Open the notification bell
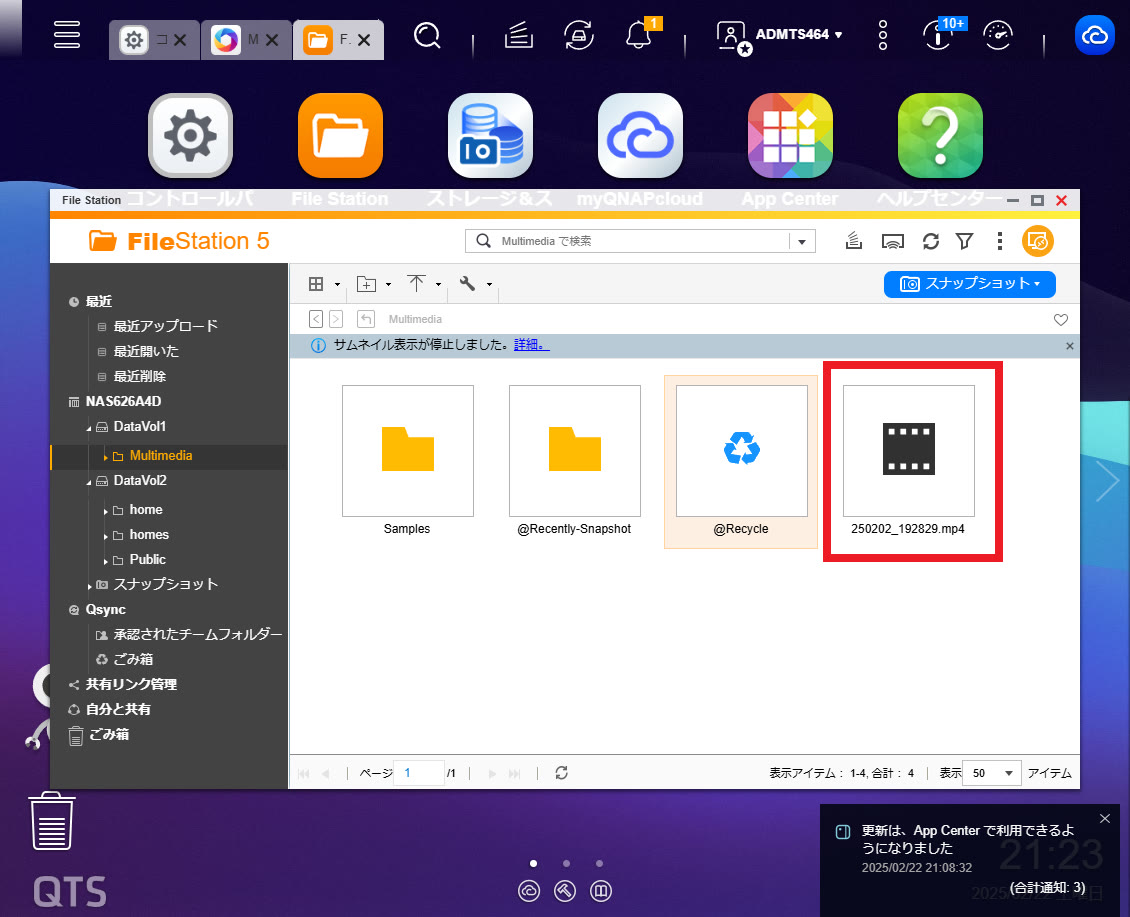Viewport: 1130px width, 917px height. tap(639, 35)
